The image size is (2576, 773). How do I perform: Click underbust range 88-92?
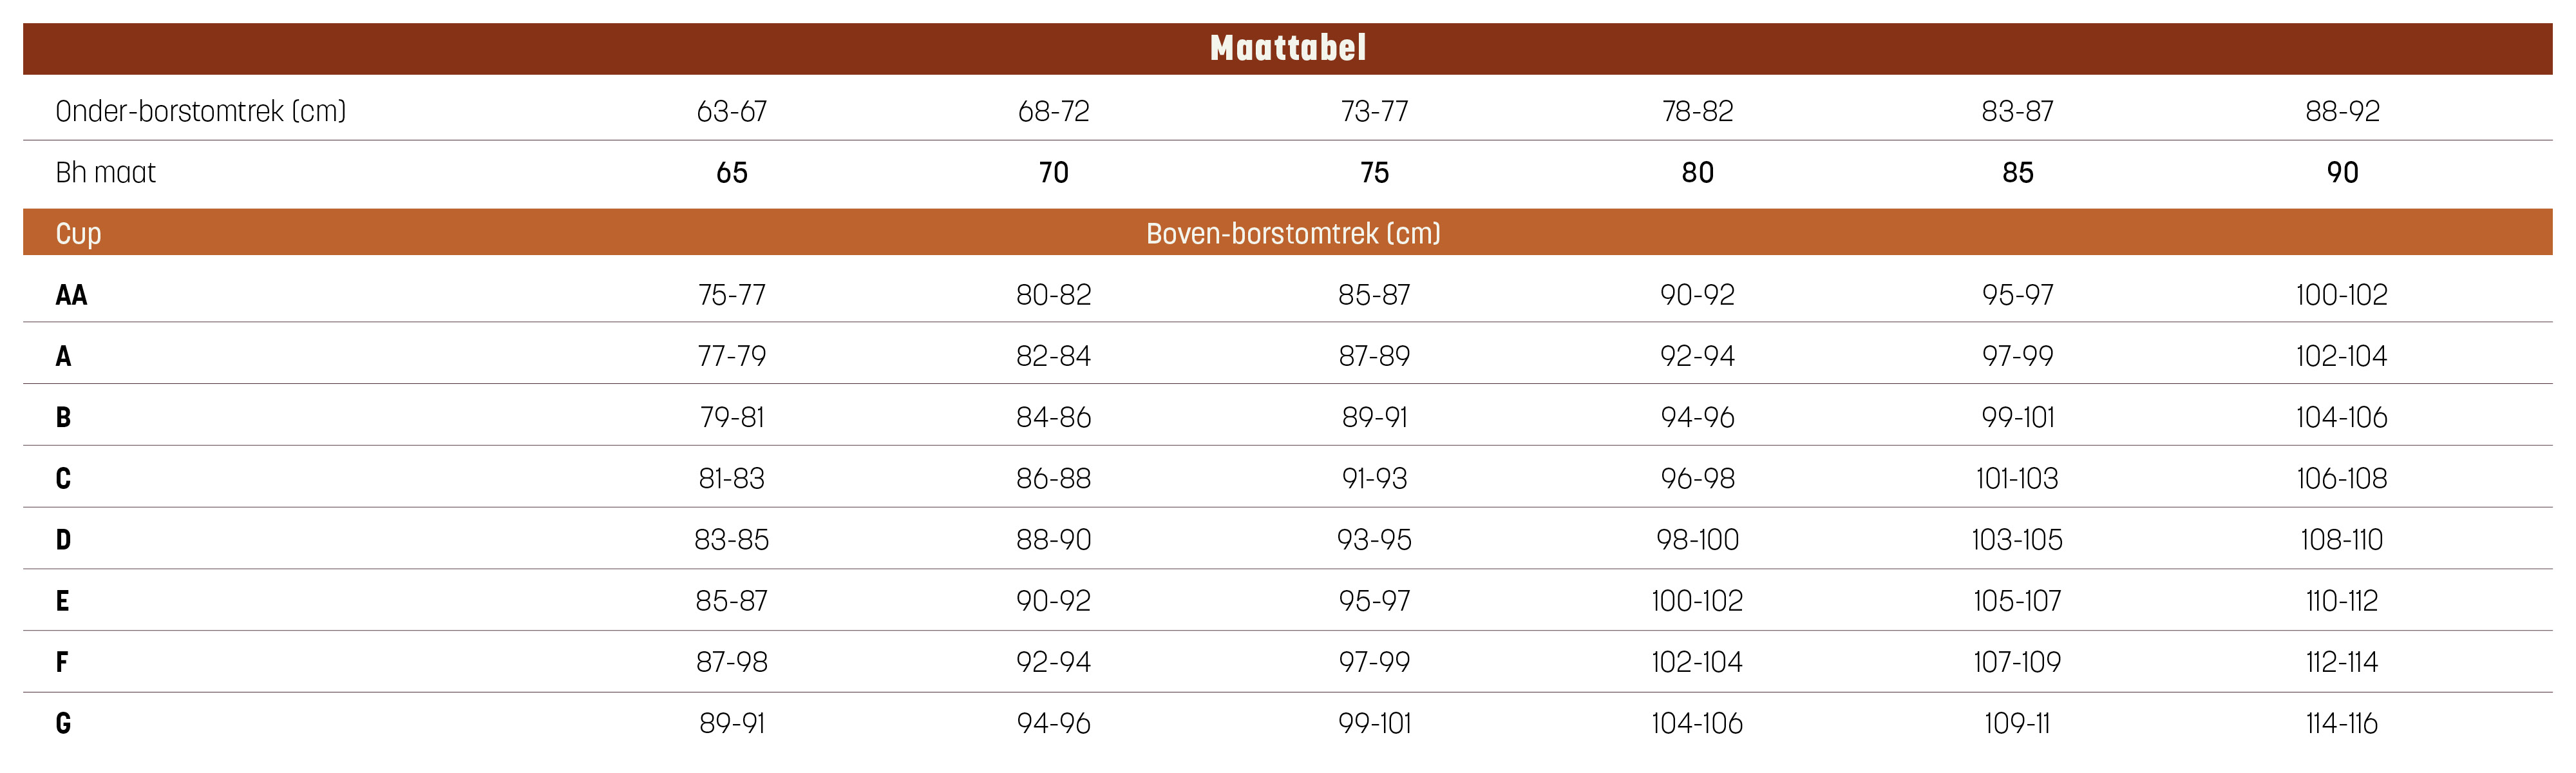(2341, 111)
